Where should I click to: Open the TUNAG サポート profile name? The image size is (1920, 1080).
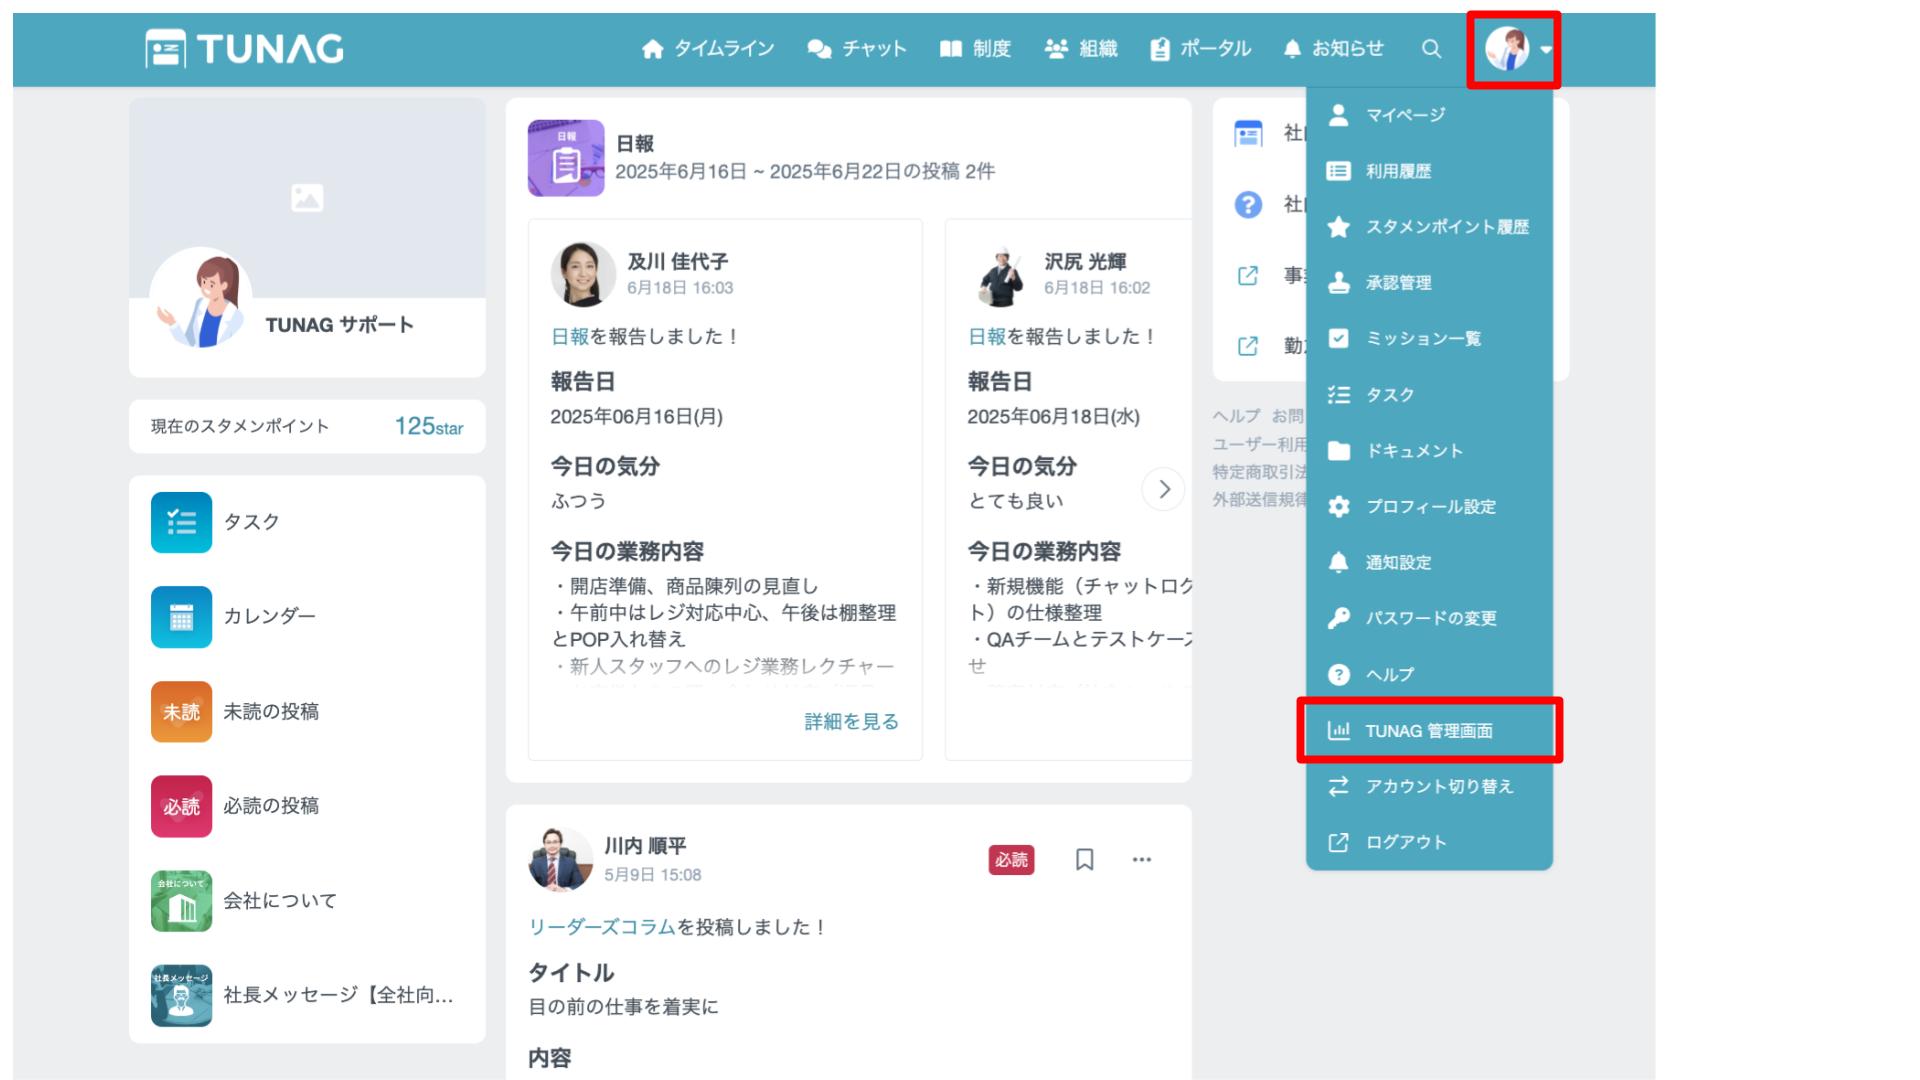tap(339, 325)
